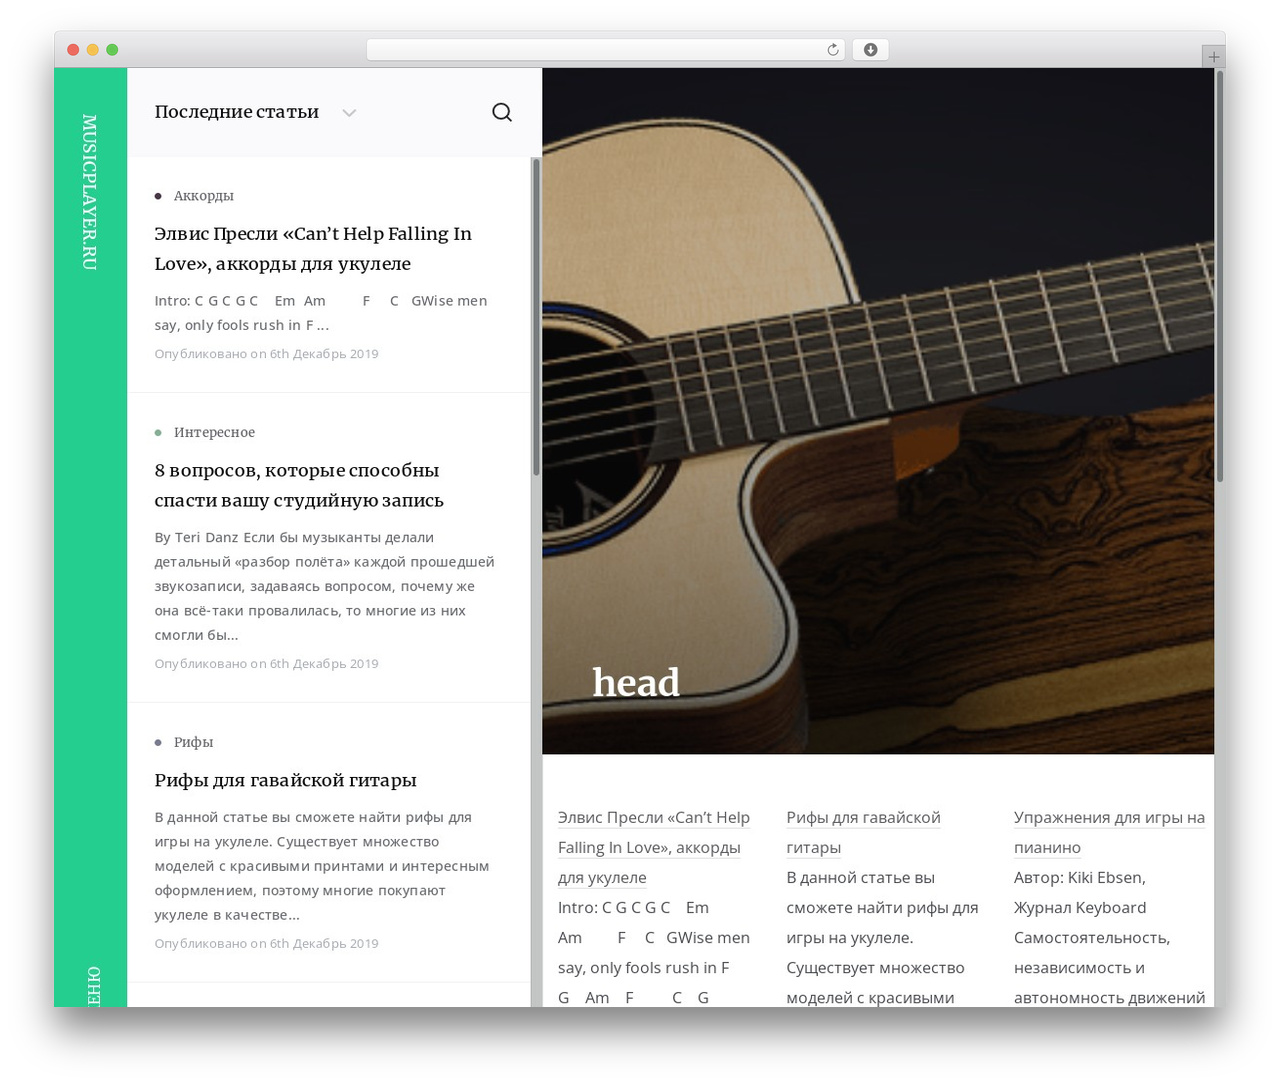Click text Автор: Kiki Ebsen
The image size is (1280, 1084).
tap(1080, 878)
